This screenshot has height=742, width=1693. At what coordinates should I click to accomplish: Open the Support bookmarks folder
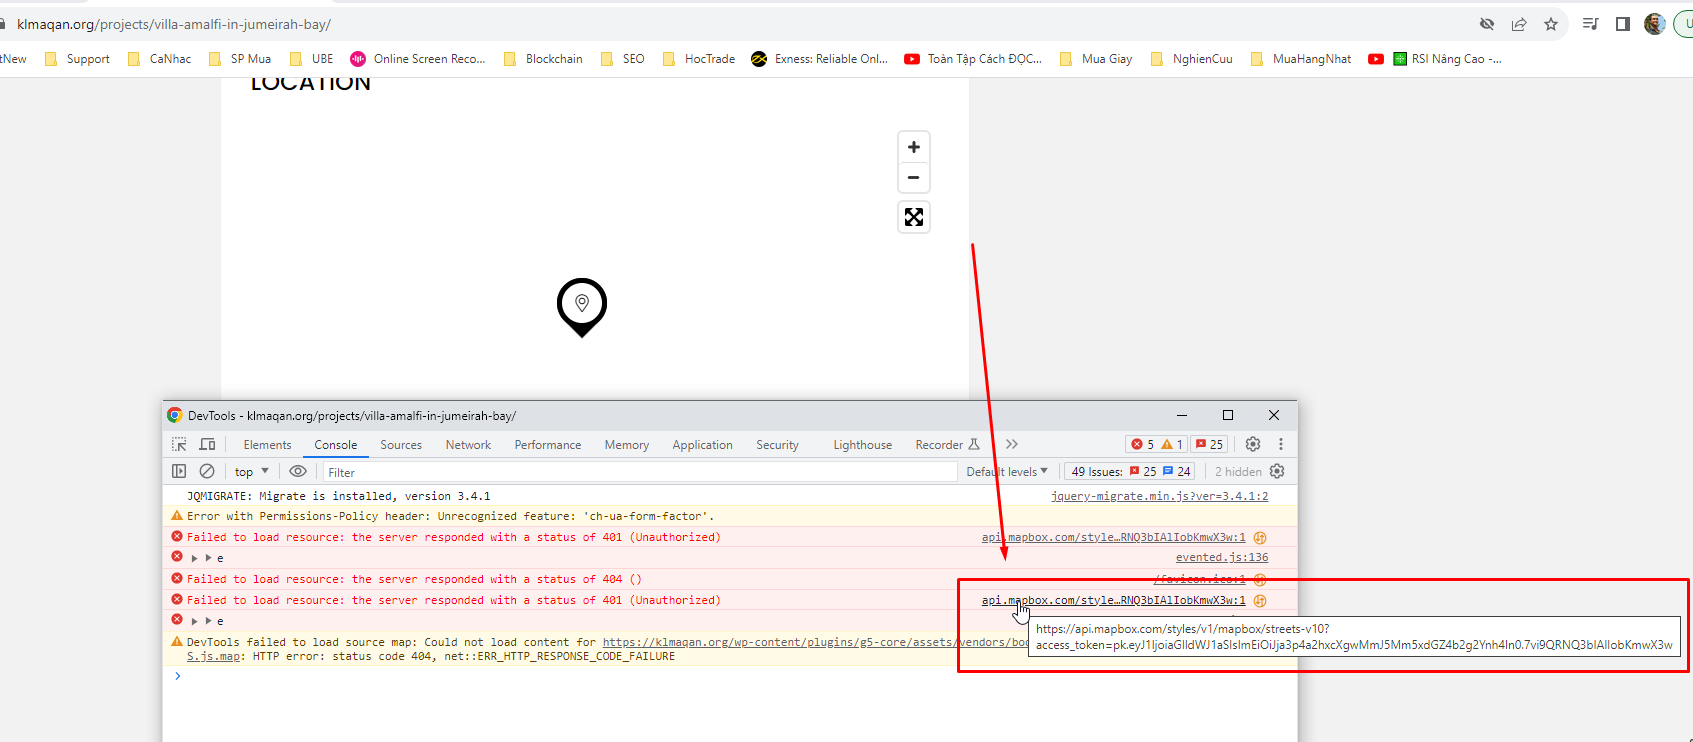(x=78, y=59)
